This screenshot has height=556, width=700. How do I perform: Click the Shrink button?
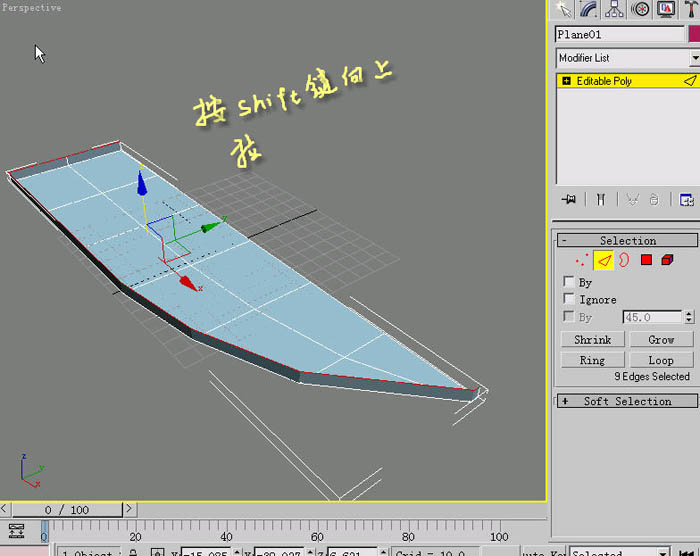coord(592,339)
